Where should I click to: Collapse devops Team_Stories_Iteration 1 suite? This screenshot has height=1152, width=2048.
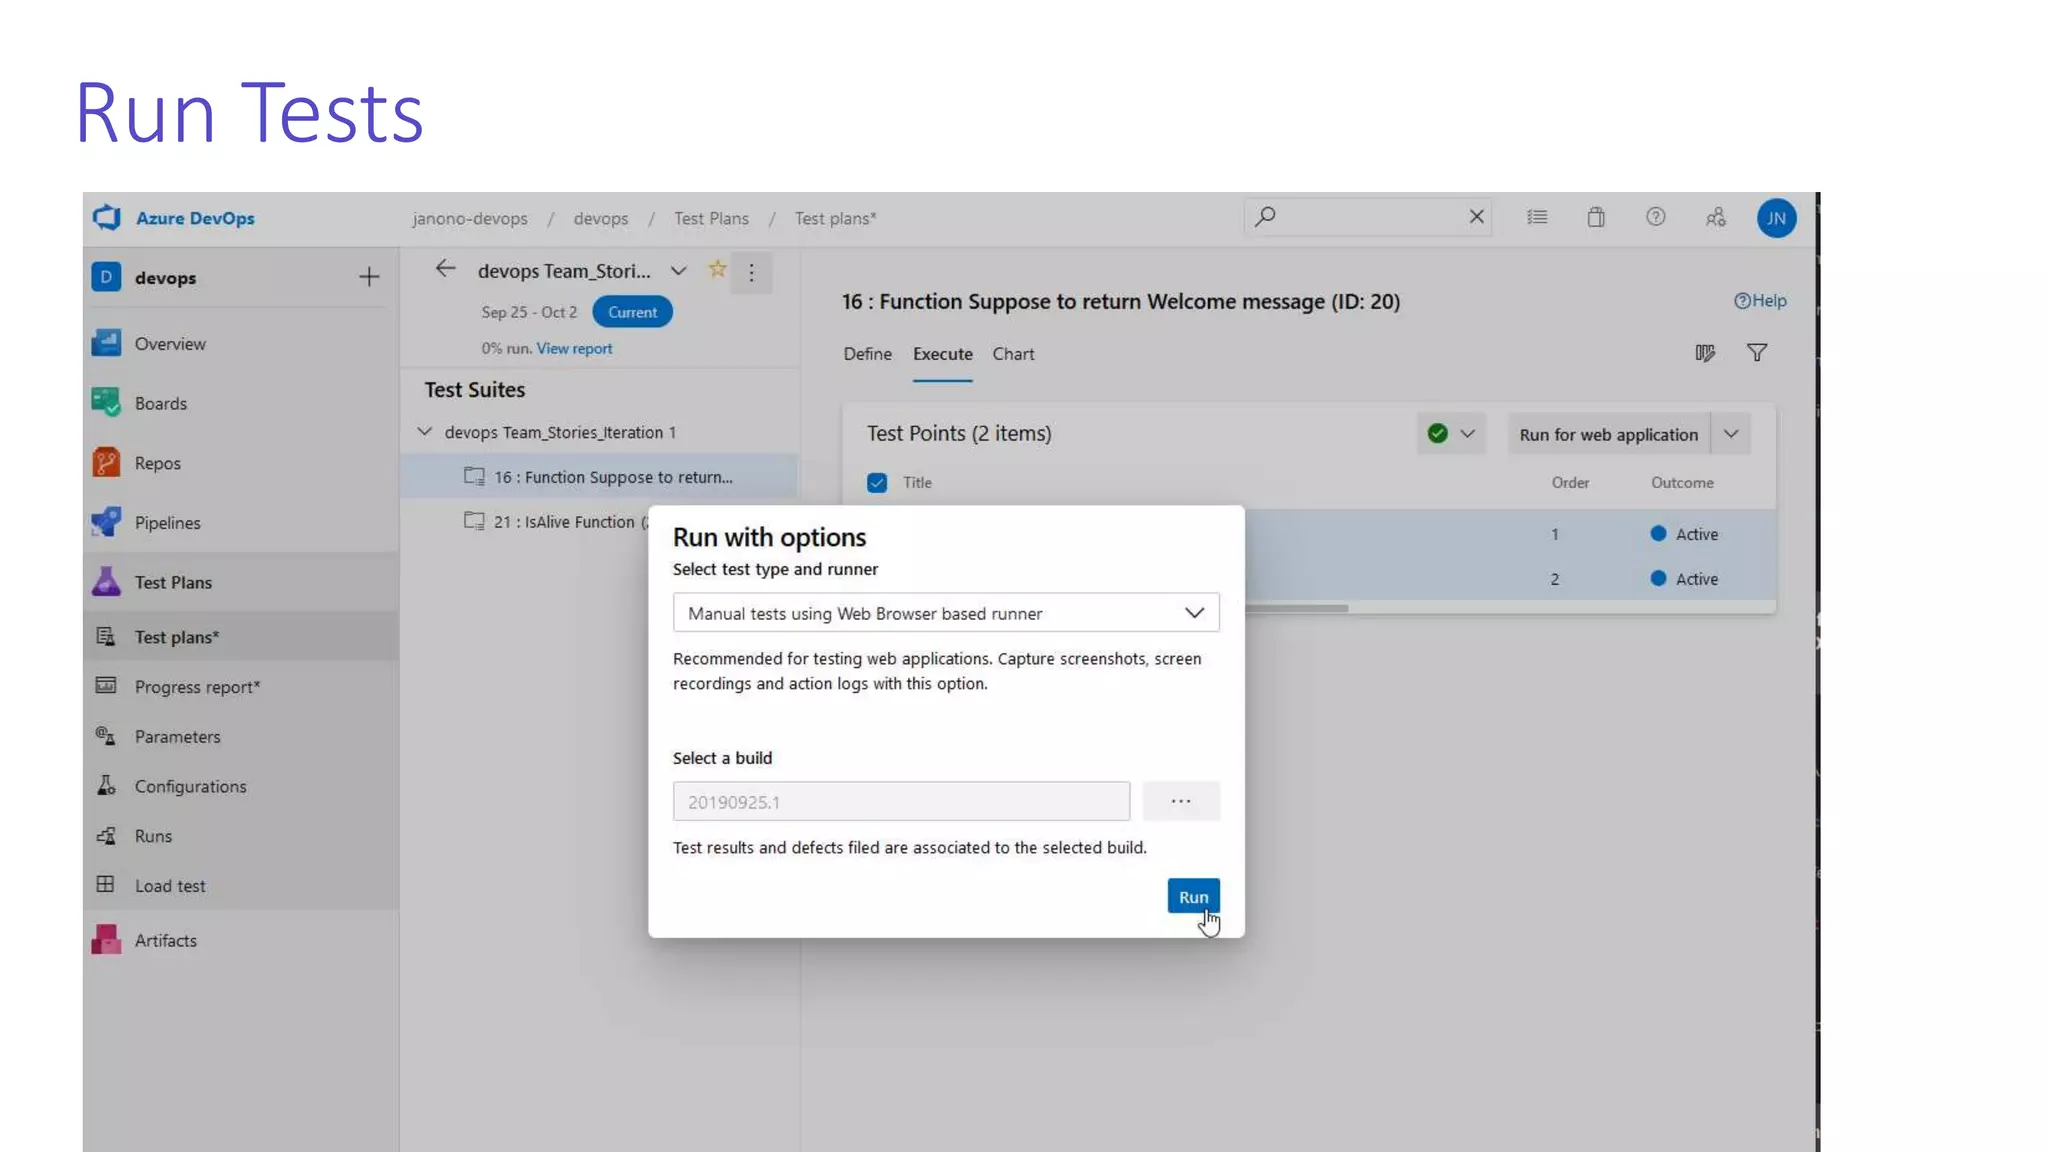pos(425,432)
